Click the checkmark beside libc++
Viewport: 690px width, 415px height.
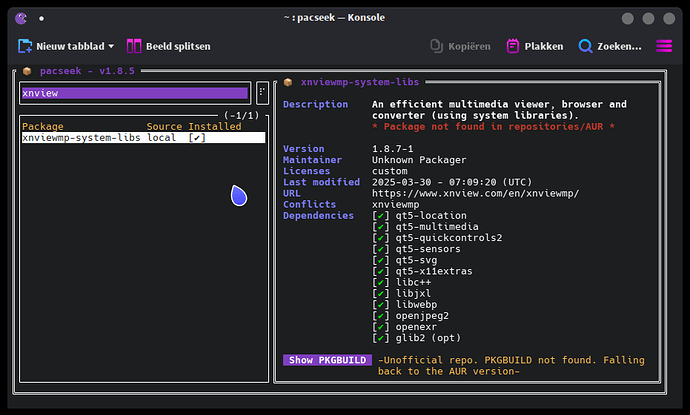381,282
